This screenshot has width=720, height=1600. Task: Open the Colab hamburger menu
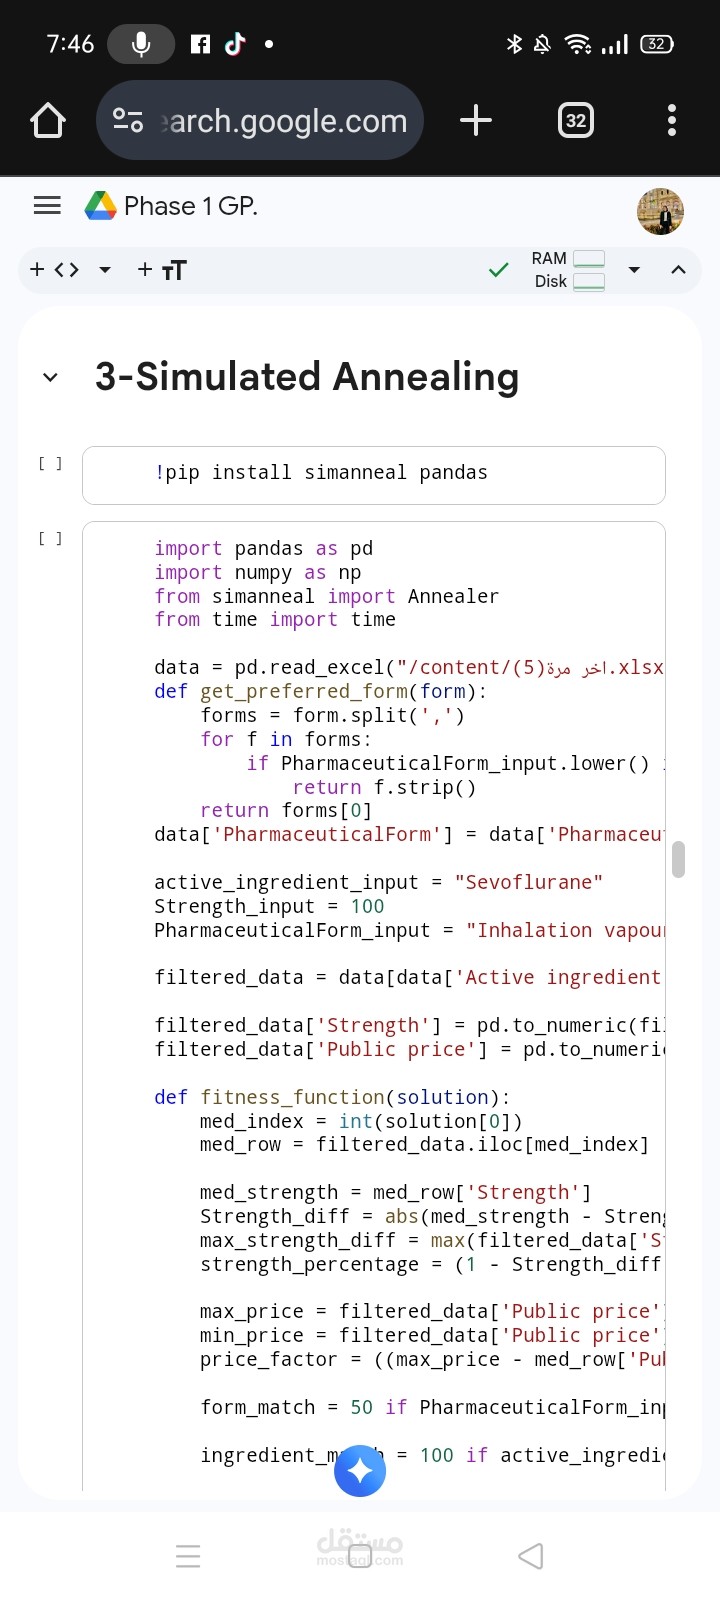tap(47, 206)
